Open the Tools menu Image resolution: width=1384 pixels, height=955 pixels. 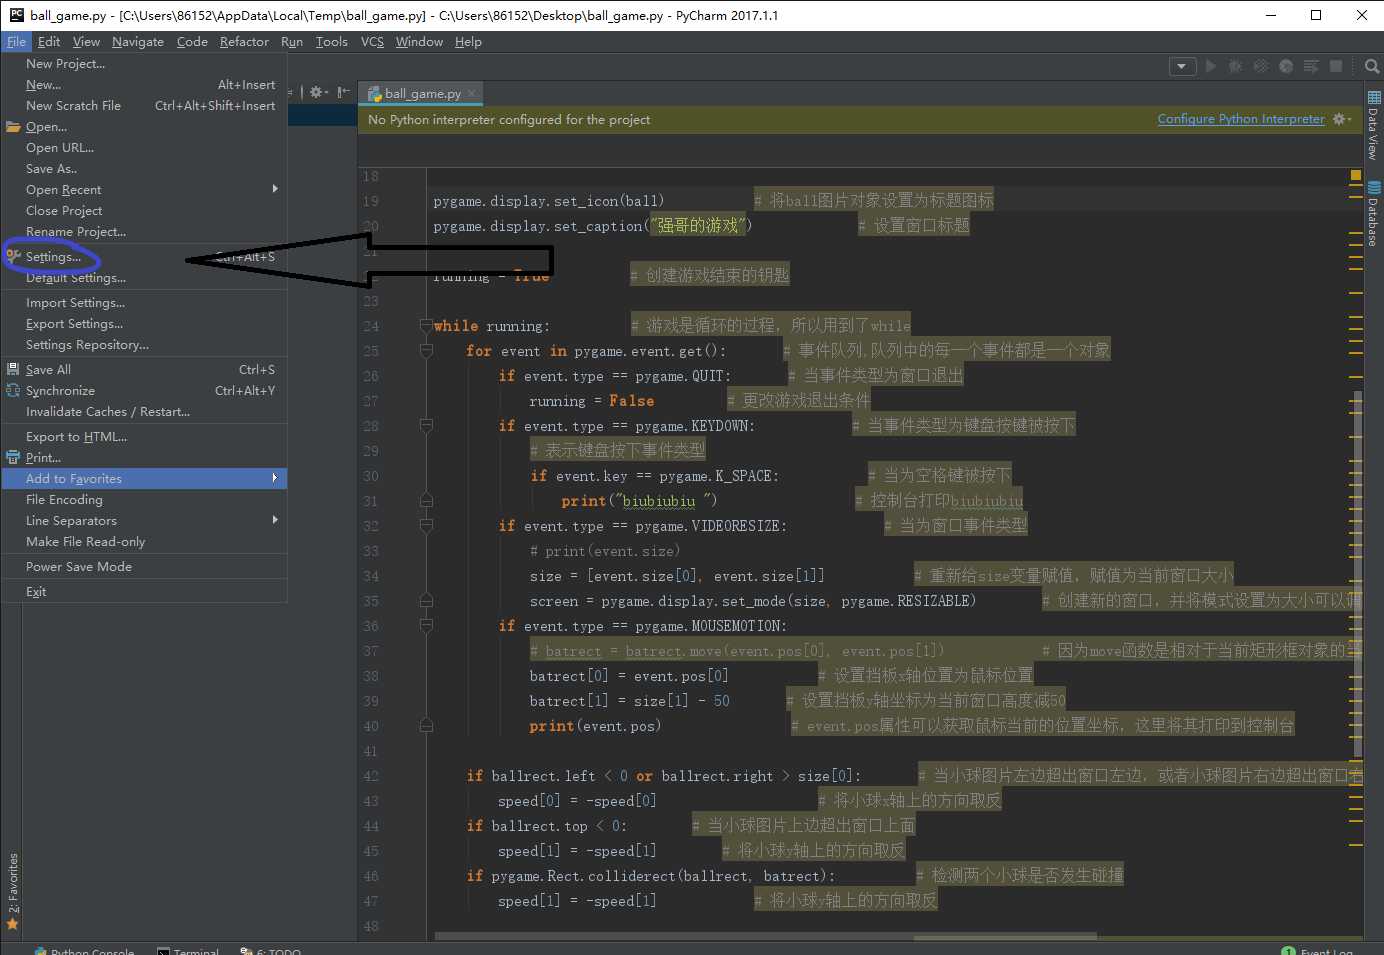tap(332, 42)
